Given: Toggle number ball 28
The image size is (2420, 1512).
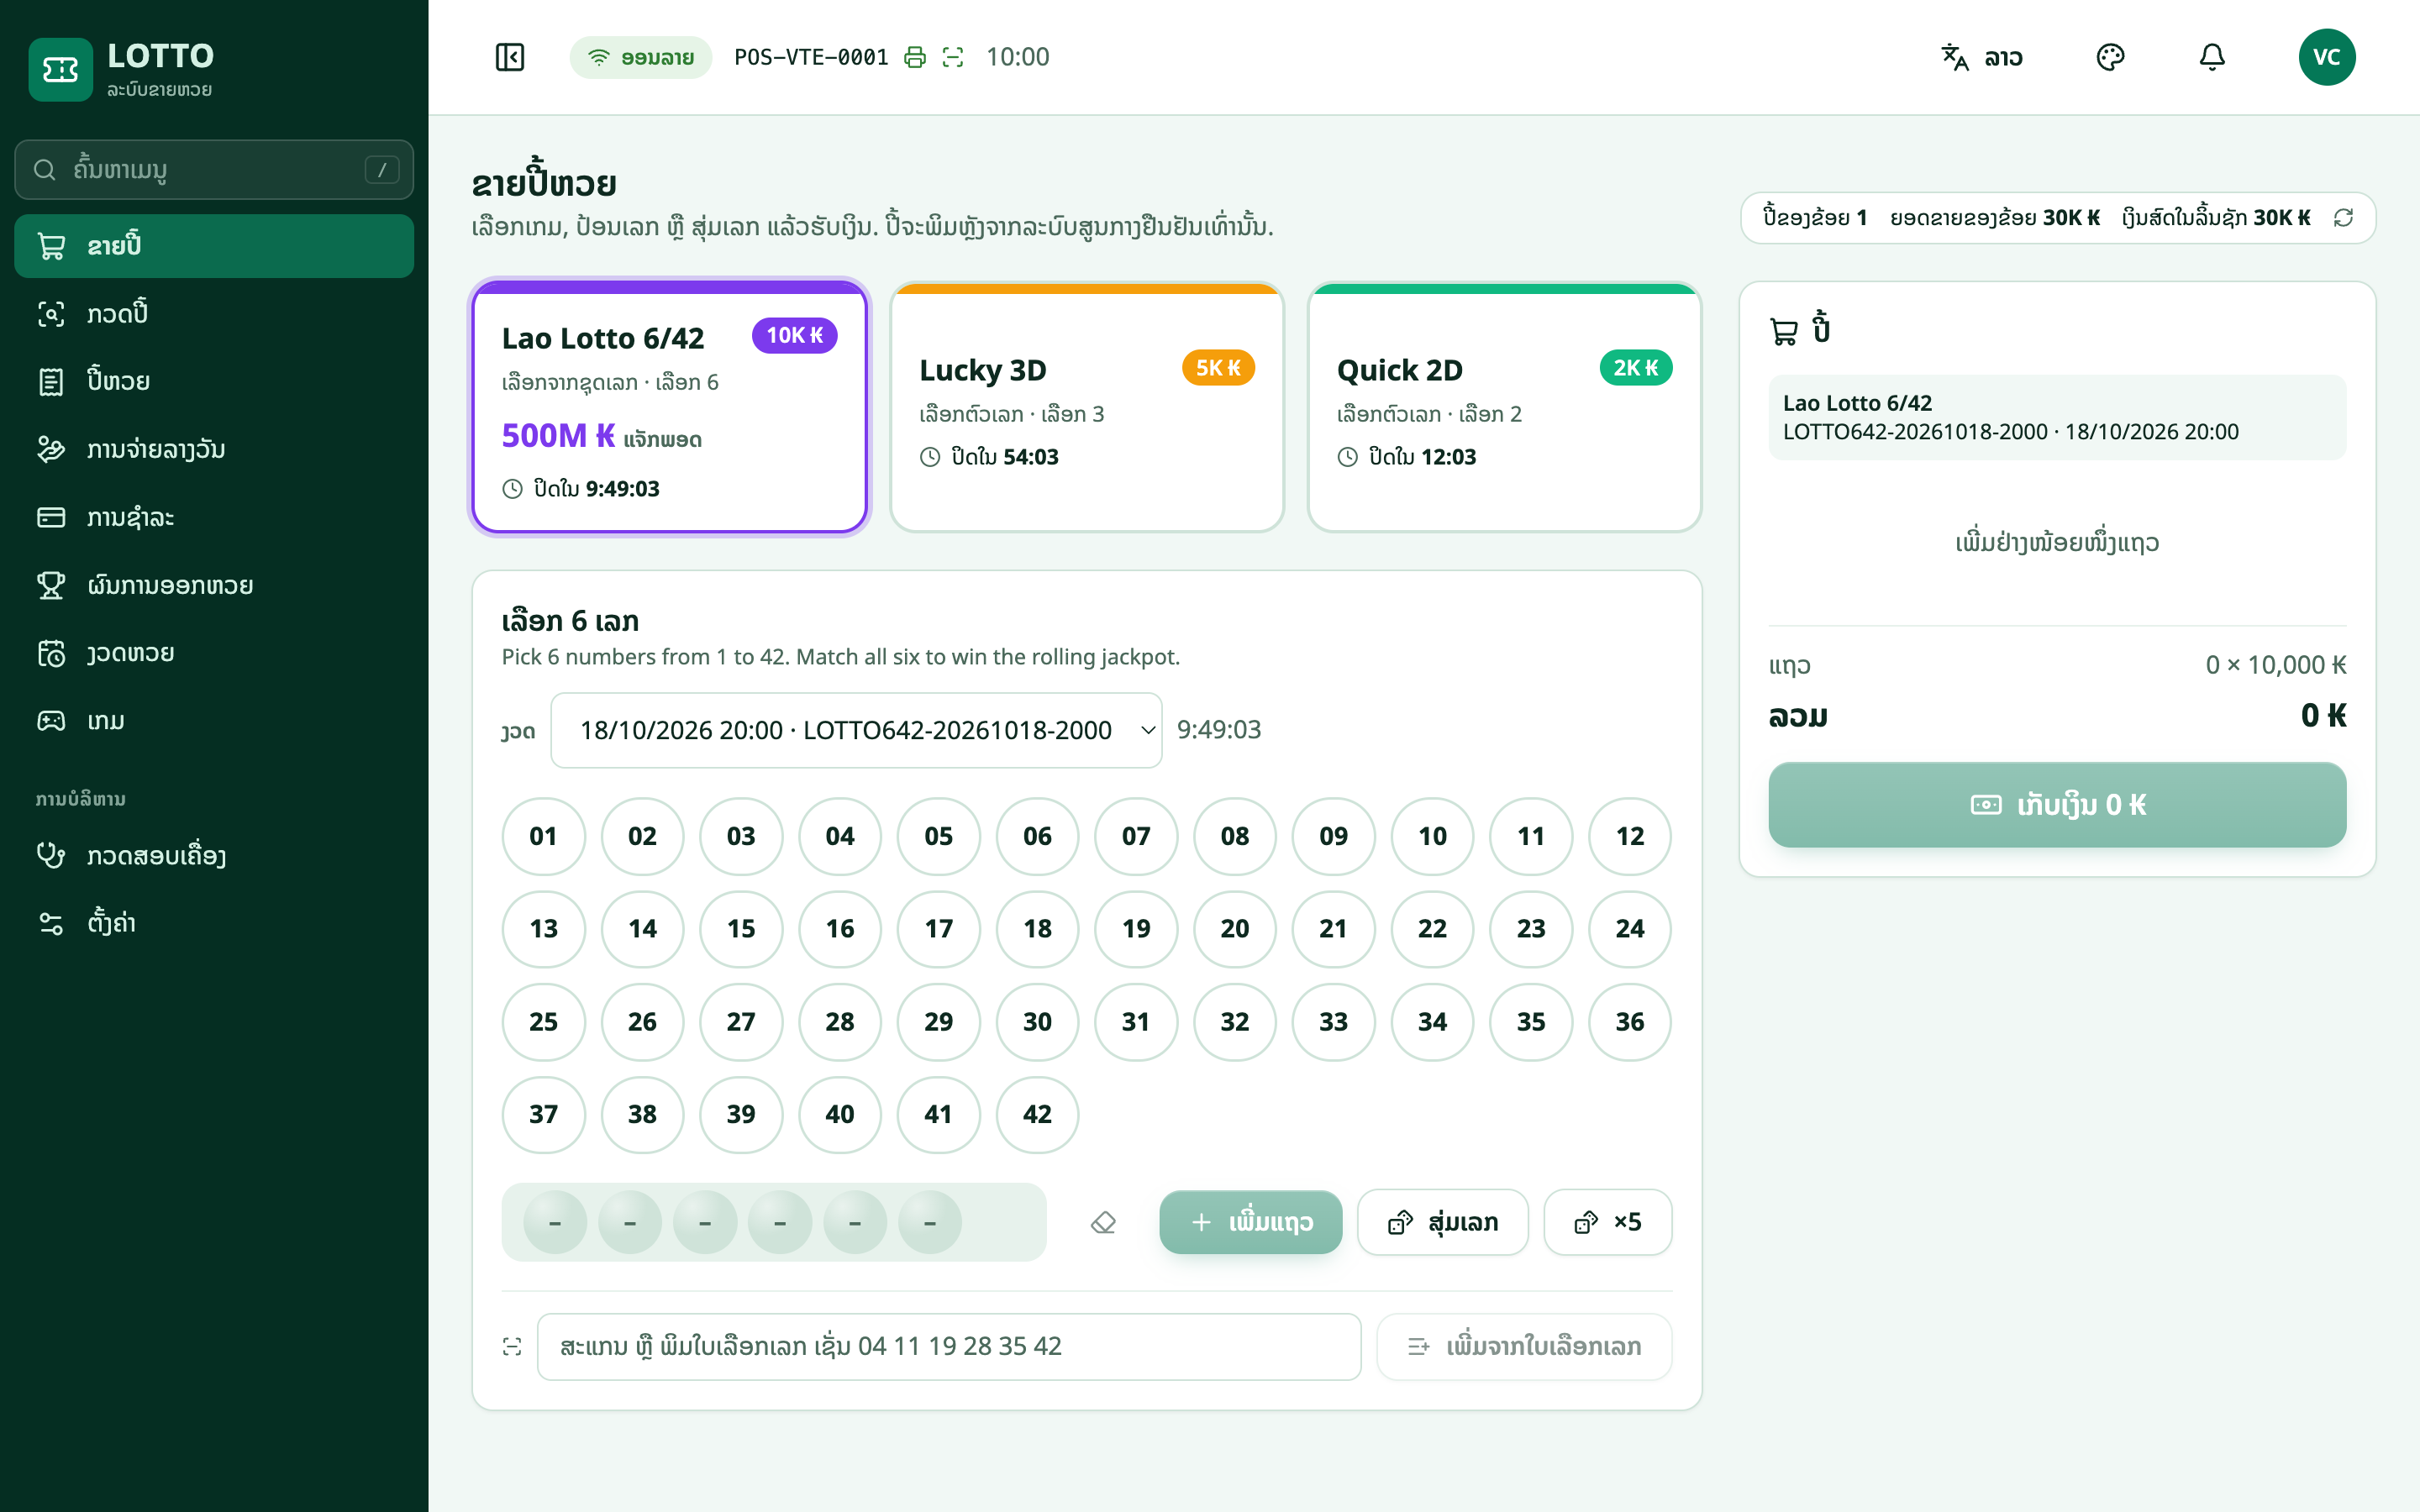Looking at the screenshot, I should (840, 1022).
